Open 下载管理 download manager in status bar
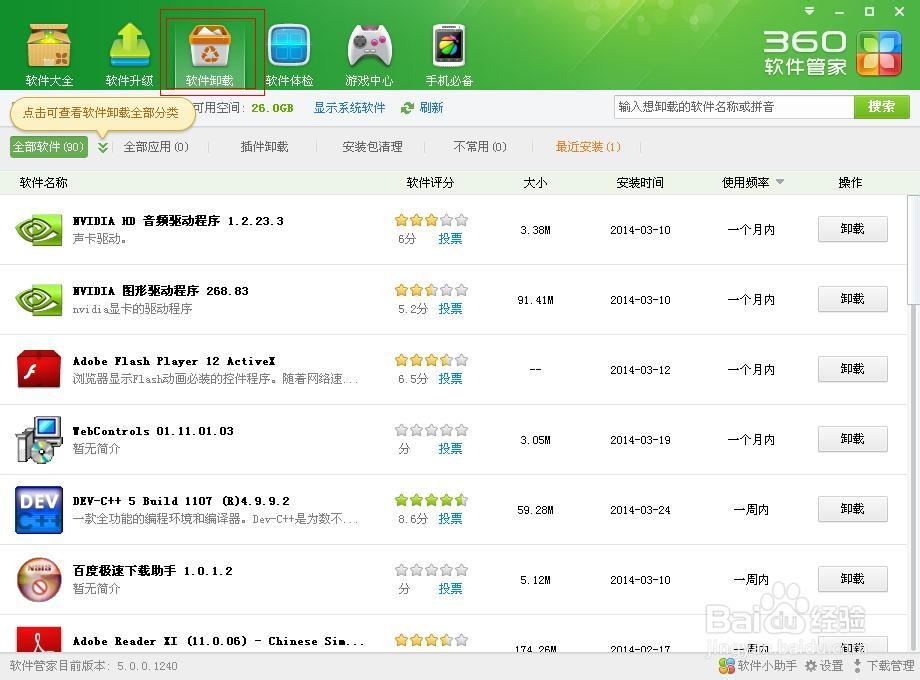The width and height of the screenshot is (920, 680). pyautogui.click(x=884, y=666)
